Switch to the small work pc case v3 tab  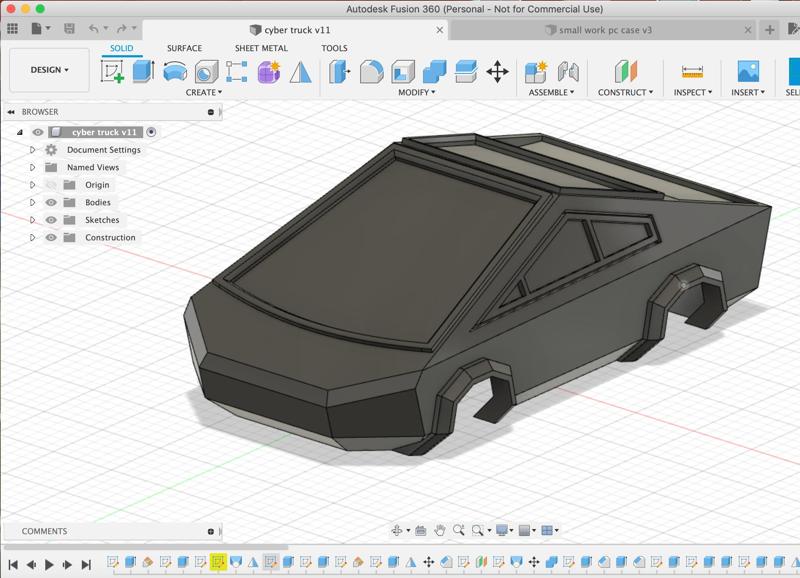point(605,30)
